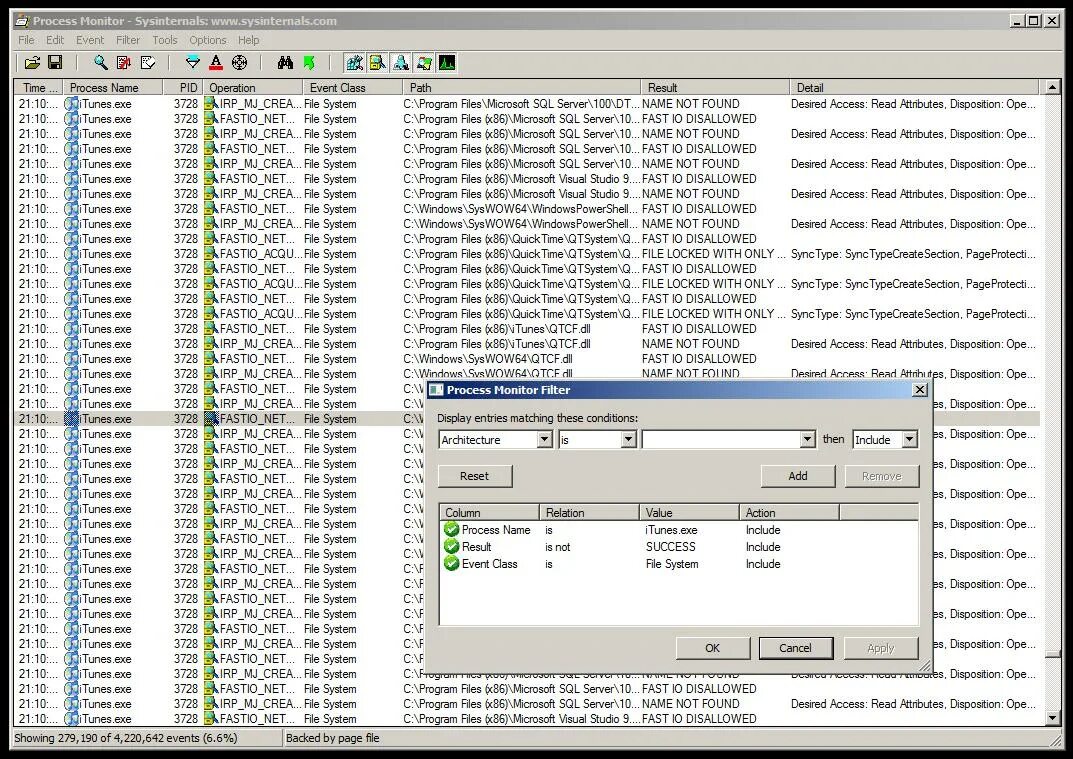1073x759 pixels.
Task: Click the Filter funnel toolbar icon
Action: pos(193,63)
